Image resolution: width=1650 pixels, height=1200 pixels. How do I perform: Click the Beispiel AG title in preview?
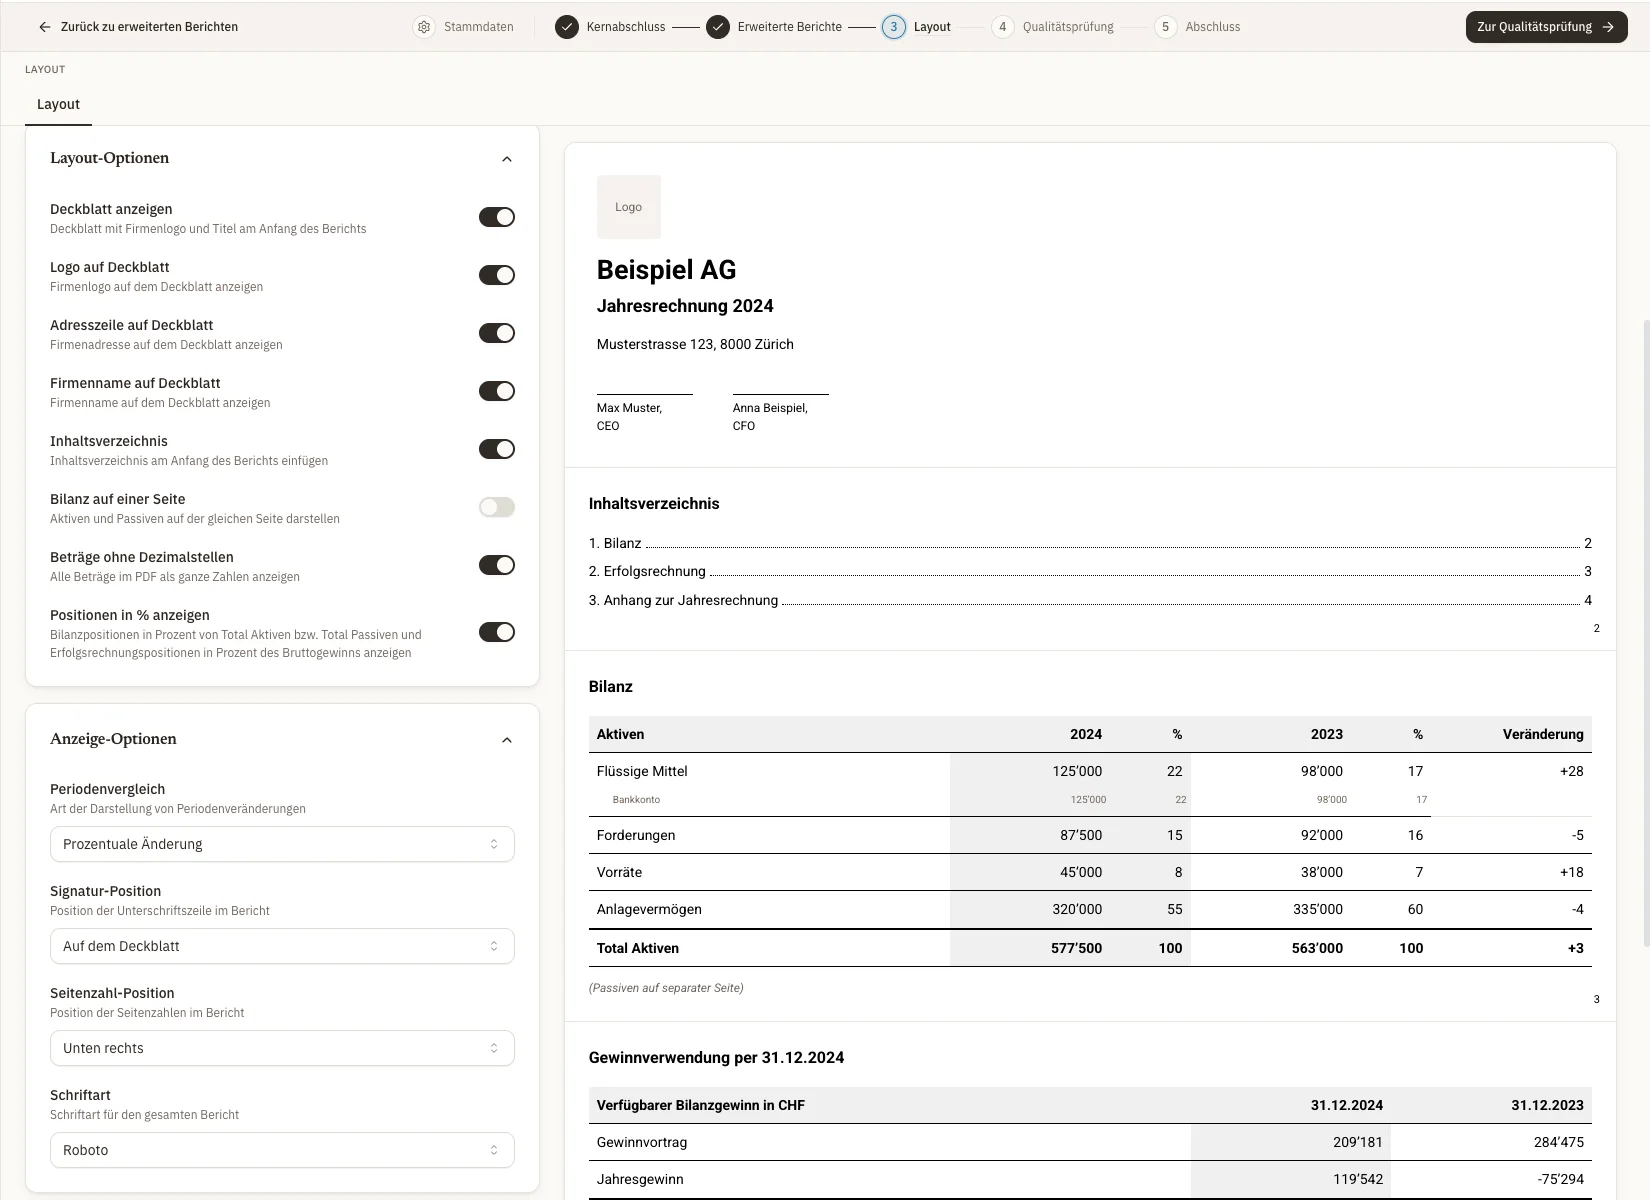pyautogui.click(x=666, y=270)
